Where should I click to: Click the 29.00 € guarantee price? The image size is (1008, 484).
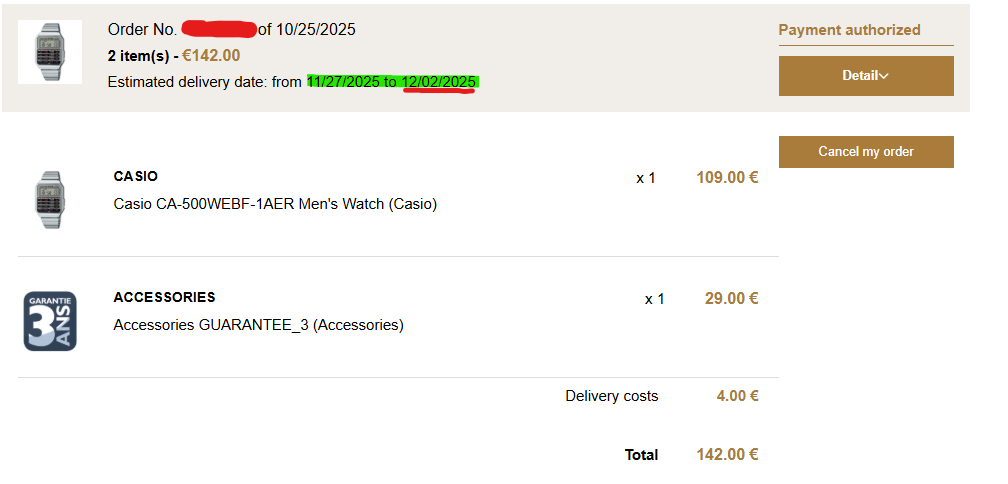pyautogui.click(x=731, y=298)
